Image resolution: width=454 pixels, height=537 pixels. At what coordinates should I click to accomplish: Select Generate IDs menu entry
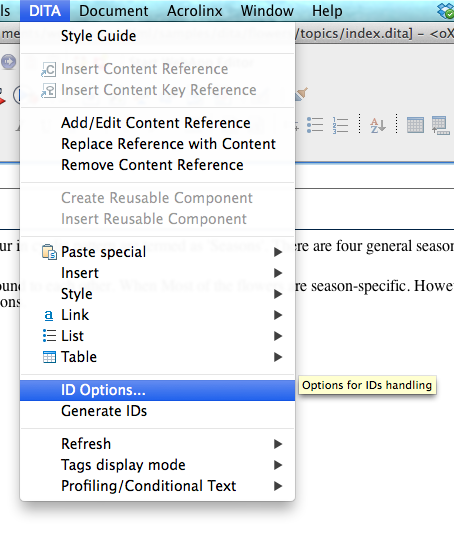click(157, 411)
